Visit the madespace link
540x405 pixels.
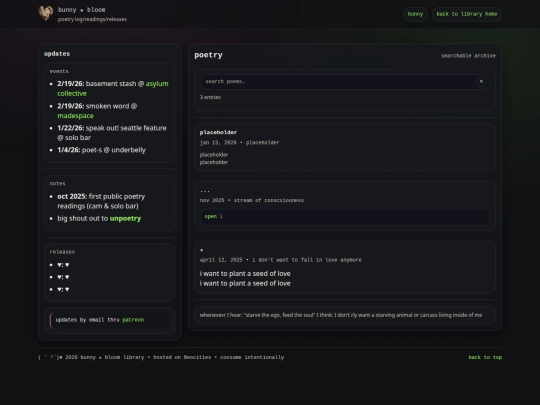click(75, 116)
